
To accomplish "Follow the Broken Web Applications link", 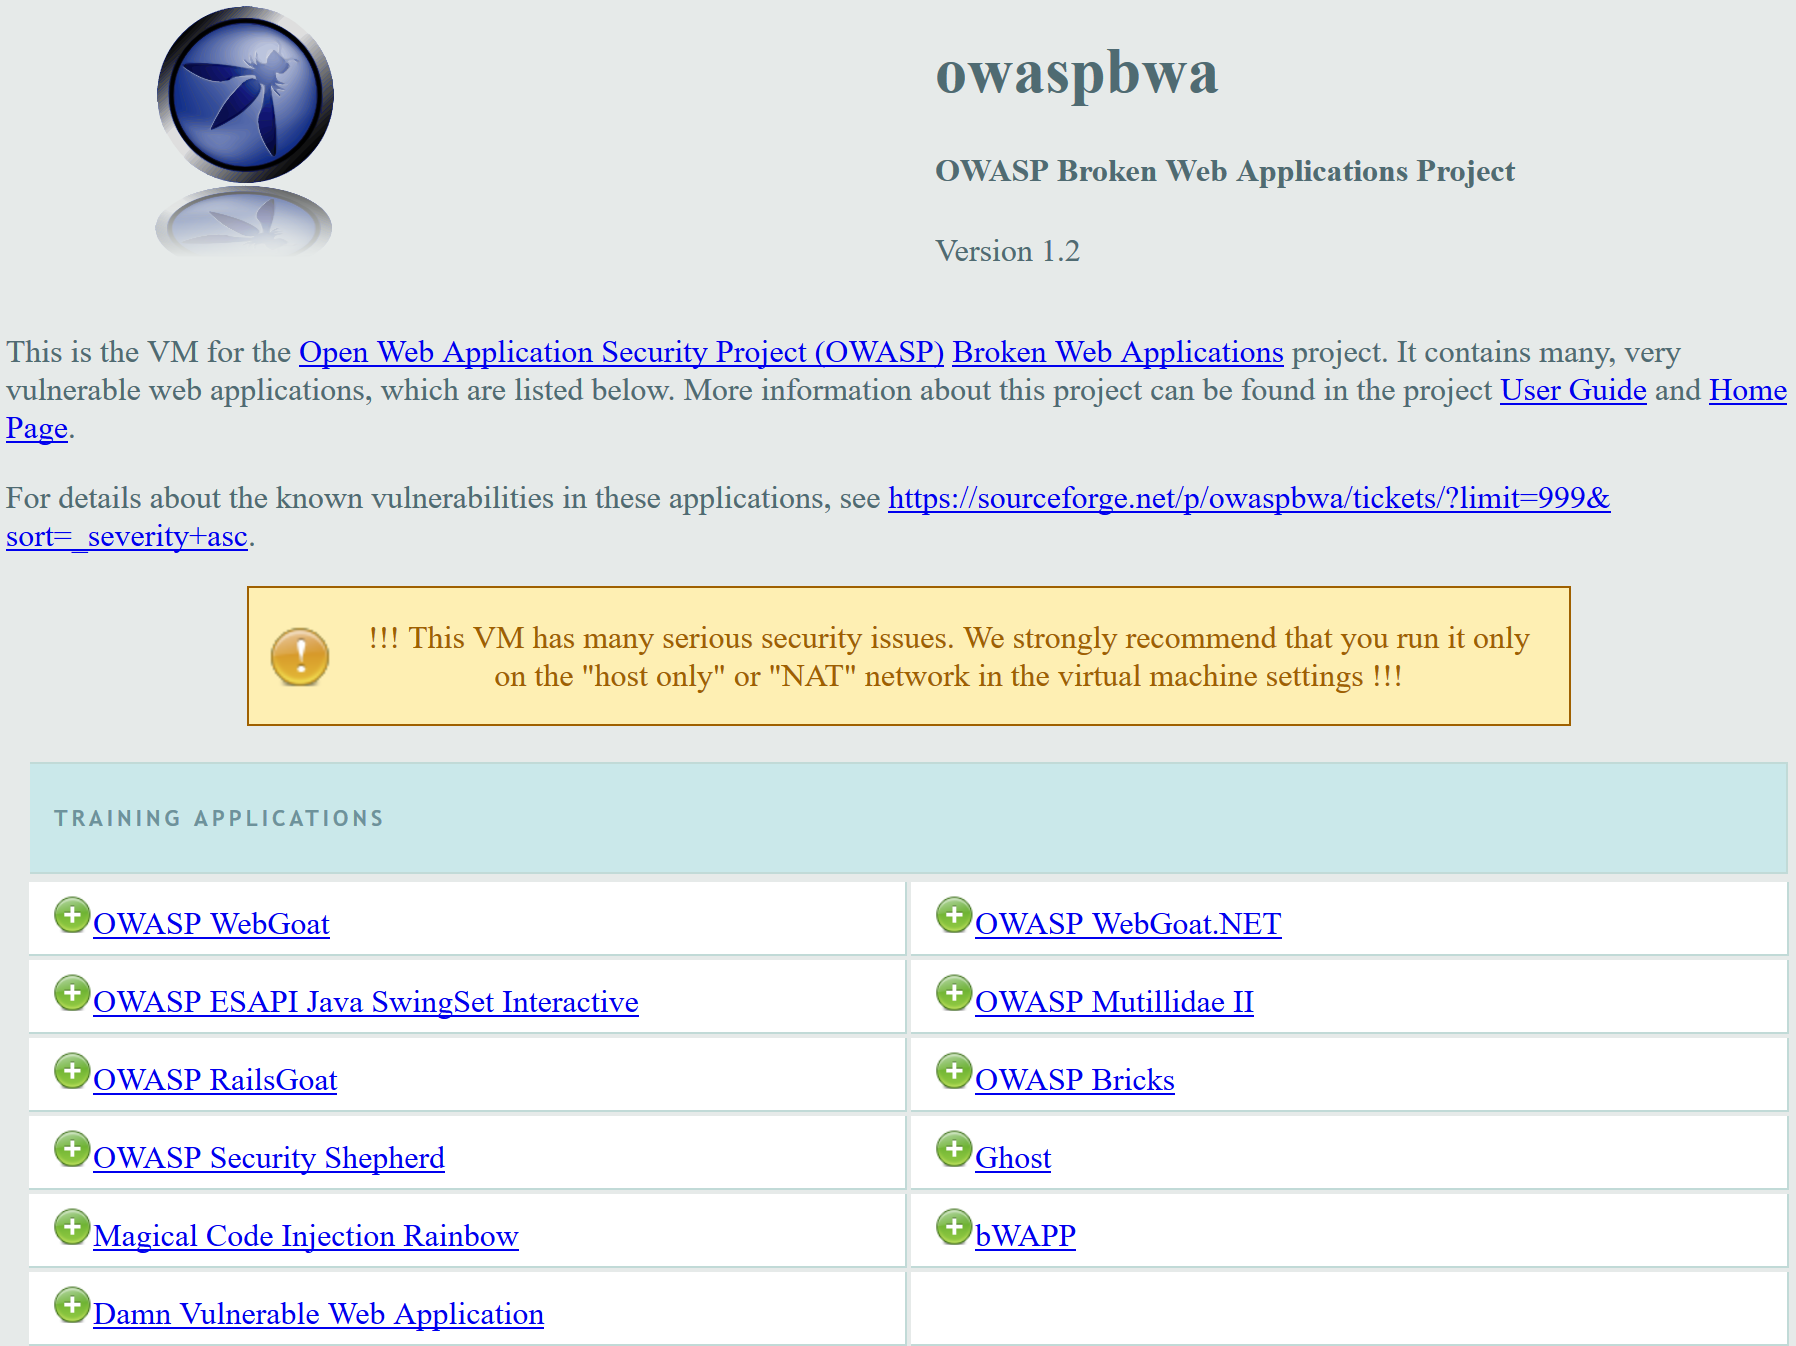I will pos(1118,352).
